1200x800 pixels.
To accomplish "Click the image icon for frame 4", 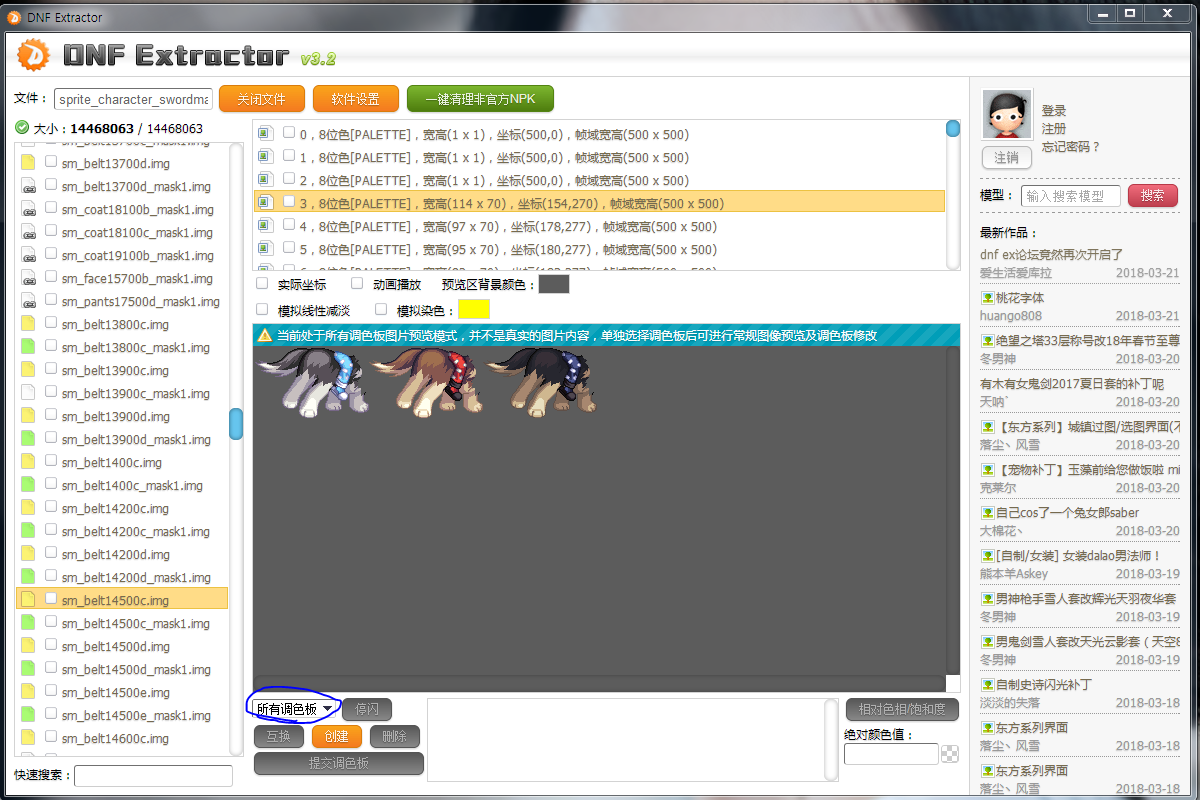I will (x=264, y=226).
